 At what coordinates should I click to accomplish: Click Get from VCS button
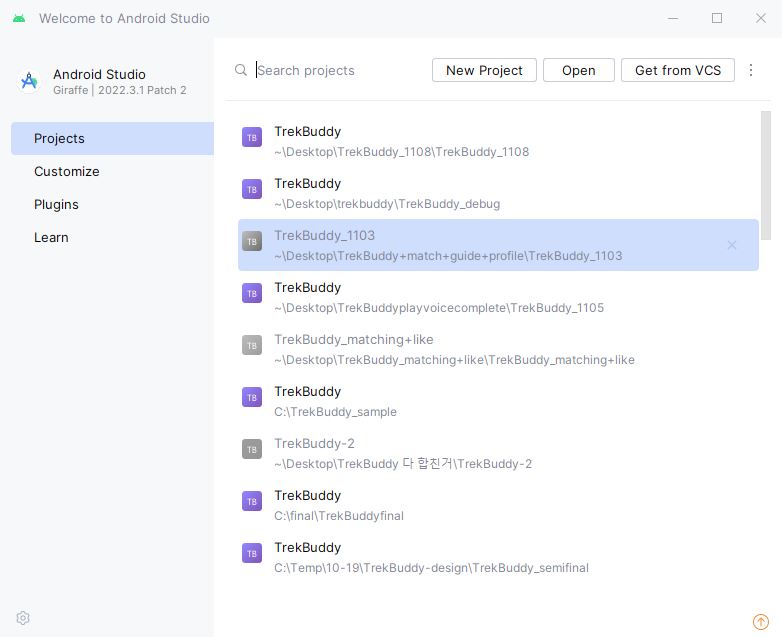[678, 70]
